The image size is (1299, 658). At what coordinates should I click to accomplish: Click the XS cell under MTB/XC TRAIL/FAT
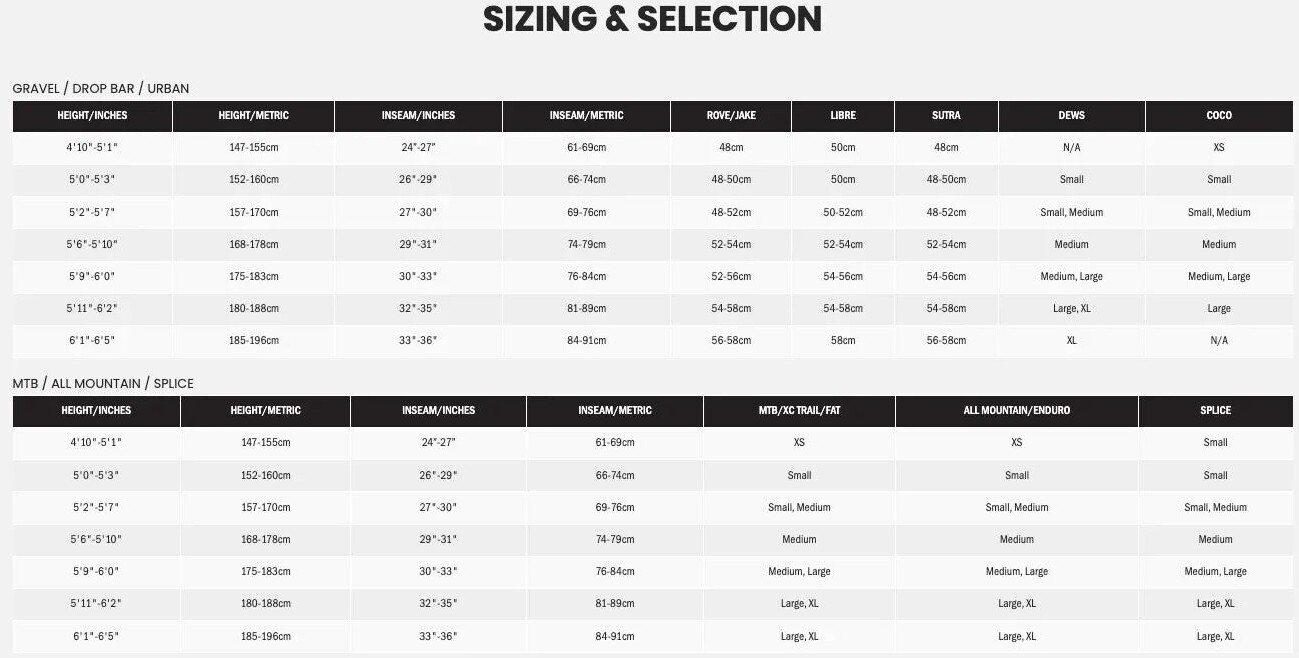coord(799,443)
